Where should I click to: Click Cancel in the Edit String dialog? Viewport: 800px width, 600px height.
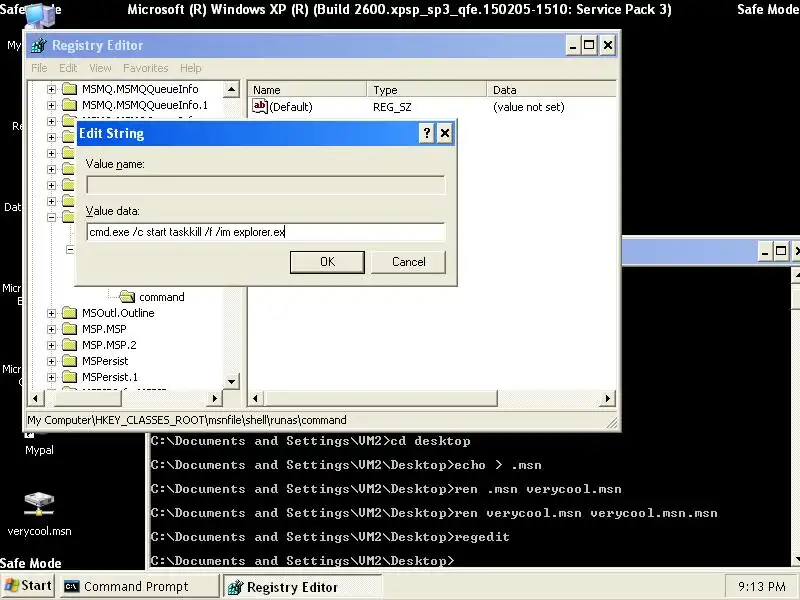tap(408, 262)
